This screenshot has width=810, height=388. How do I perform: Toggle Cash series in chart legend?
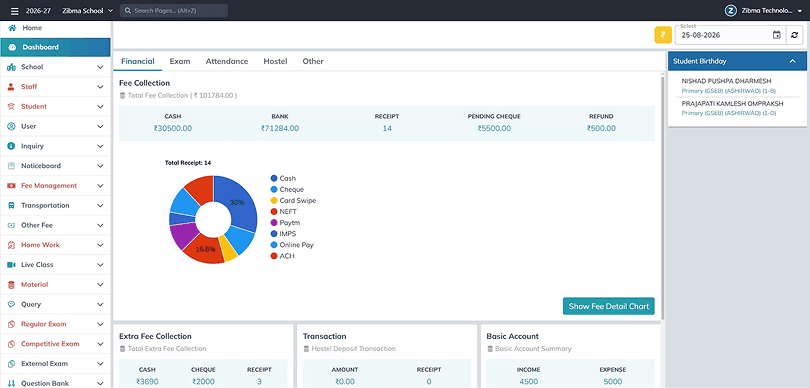pos(283,178)
